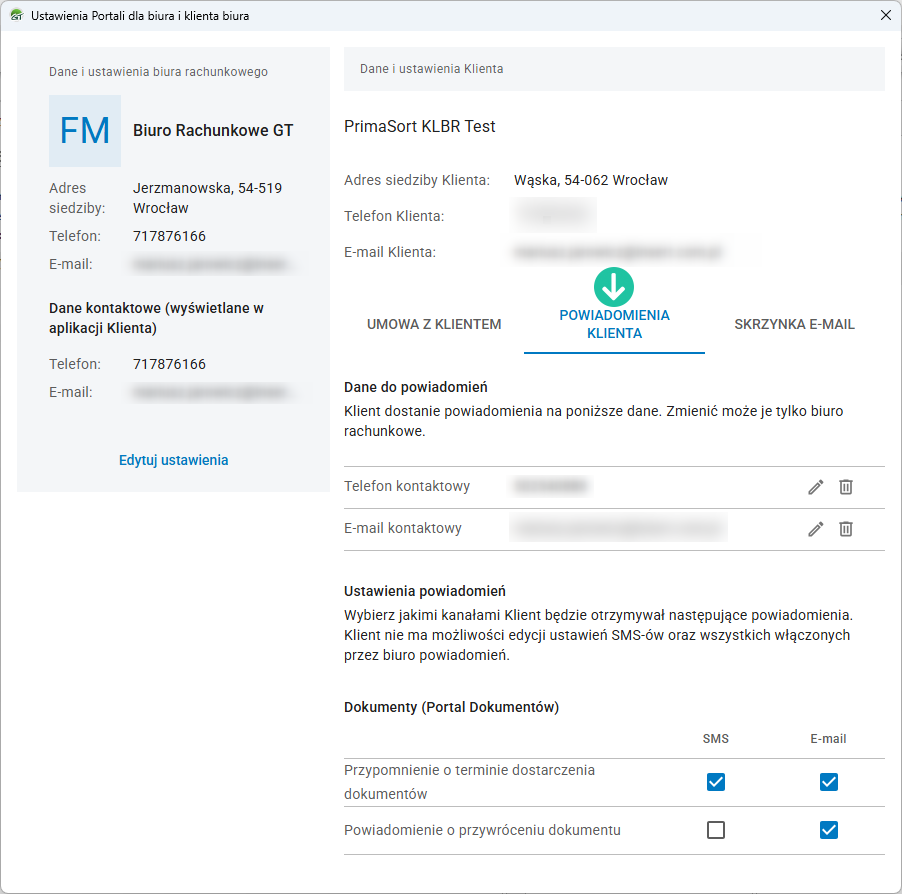Close the Ustawienia Portali window
This screenshot has height=894, width=902.
tap(885, 16)
